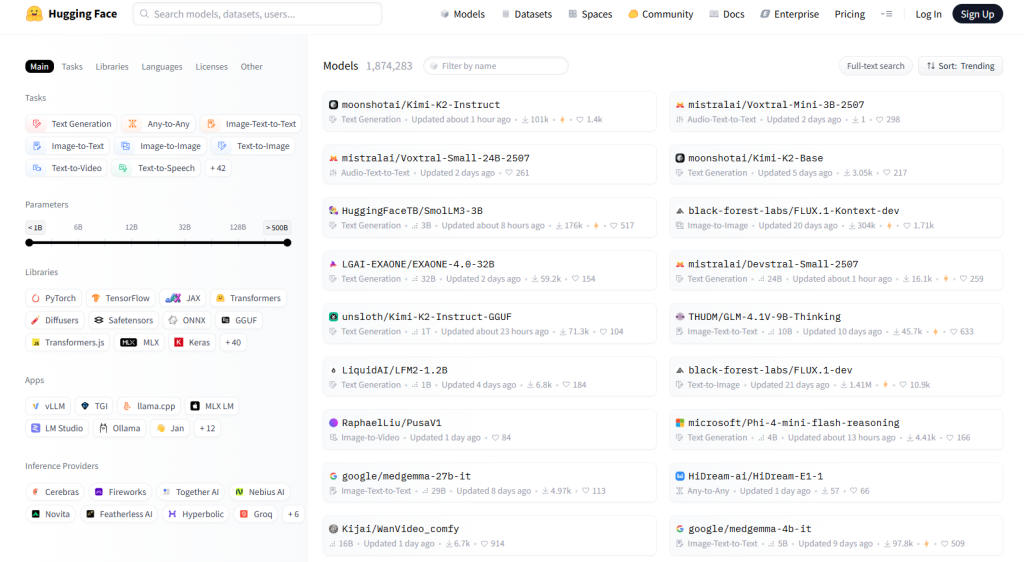Click the MLX library icon
The height and width of the screenshot is (562, 1024).
tap(129, 342)
